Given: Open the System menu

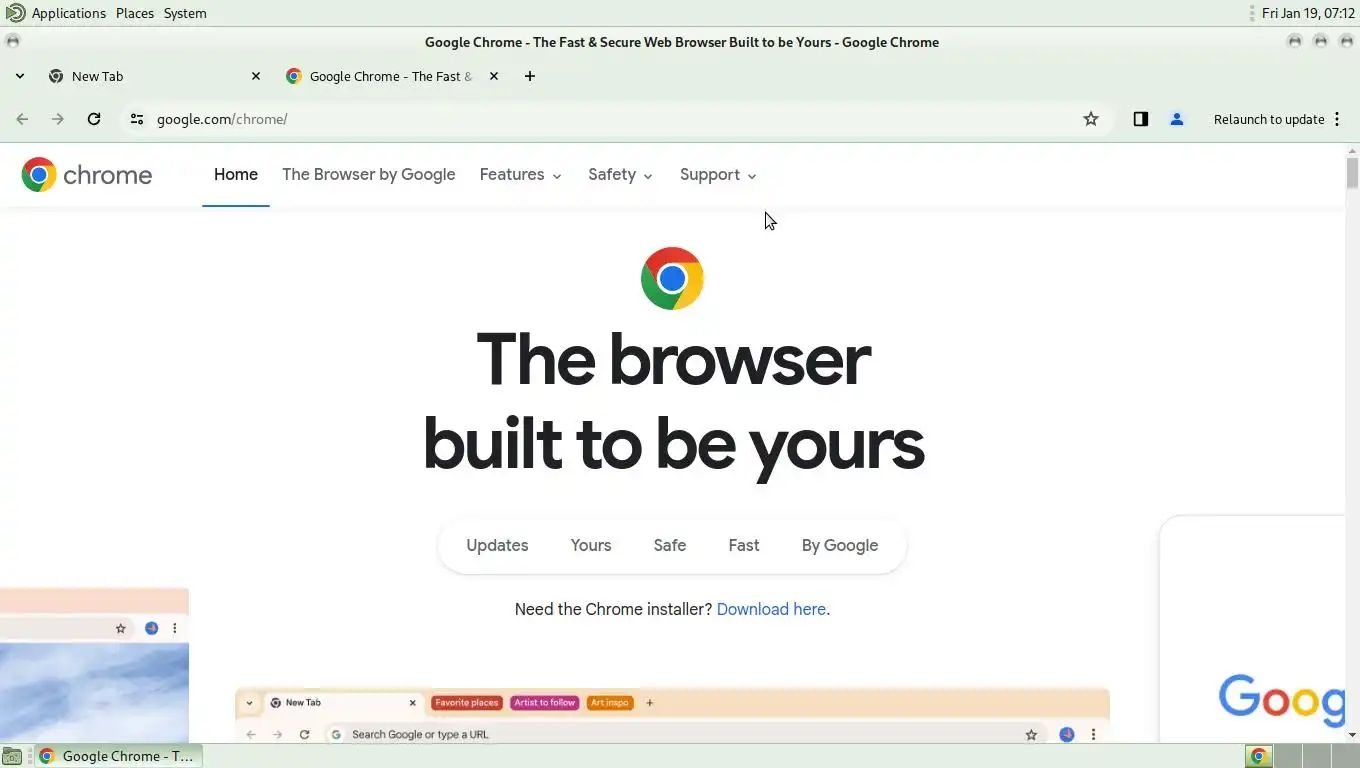Looking at the screenshot, I should 185,13.
